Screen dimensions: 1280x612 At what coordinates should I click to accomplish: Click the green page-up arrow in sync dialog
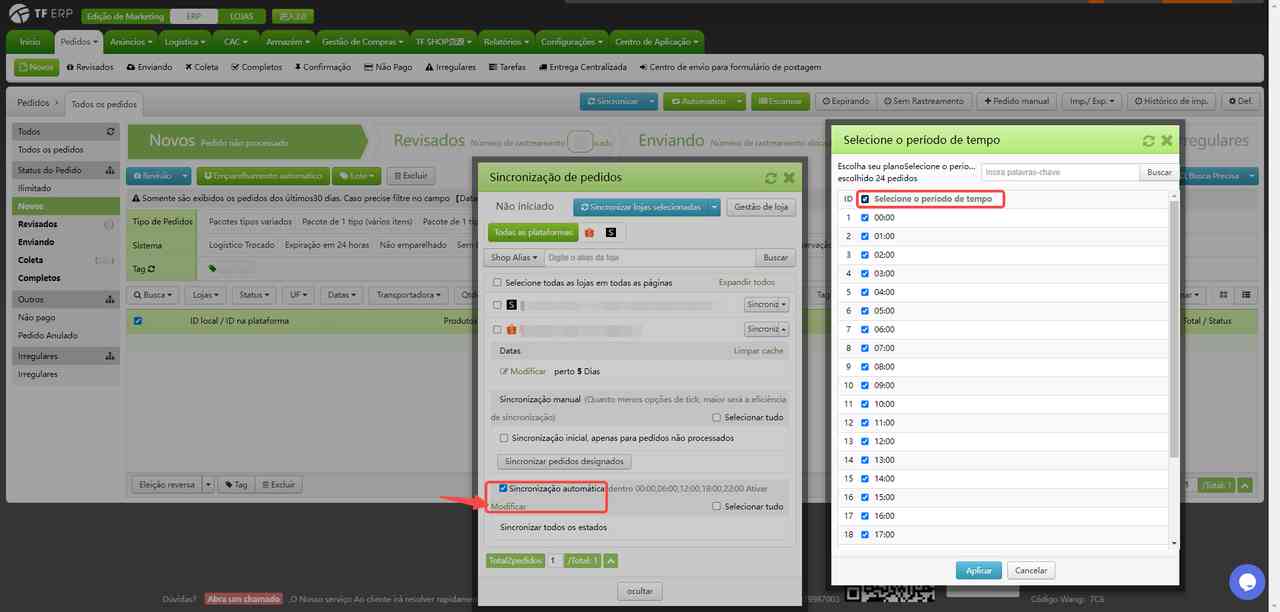coord(610,561)
